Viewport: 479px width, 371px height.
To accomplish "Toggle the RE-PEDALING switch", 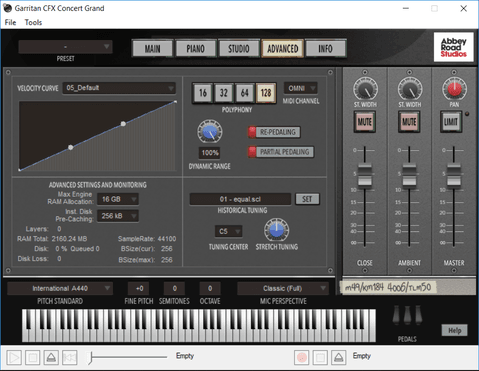I will (274, 132).
